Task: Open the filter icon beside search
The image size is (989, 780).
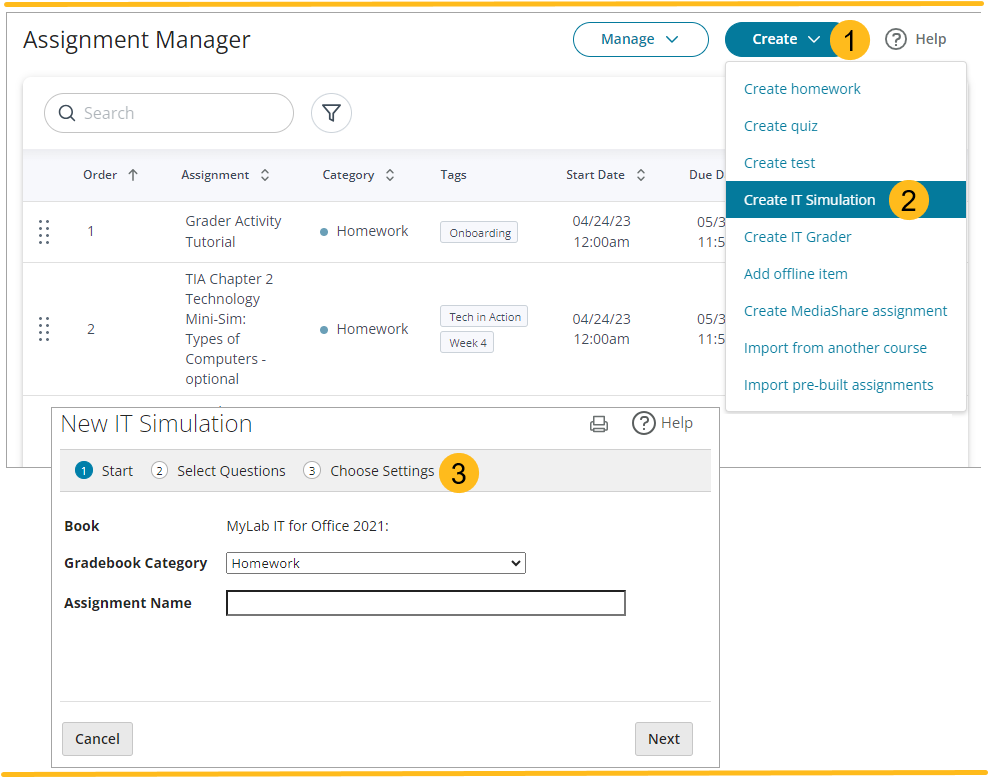Action: pos(331,113)
